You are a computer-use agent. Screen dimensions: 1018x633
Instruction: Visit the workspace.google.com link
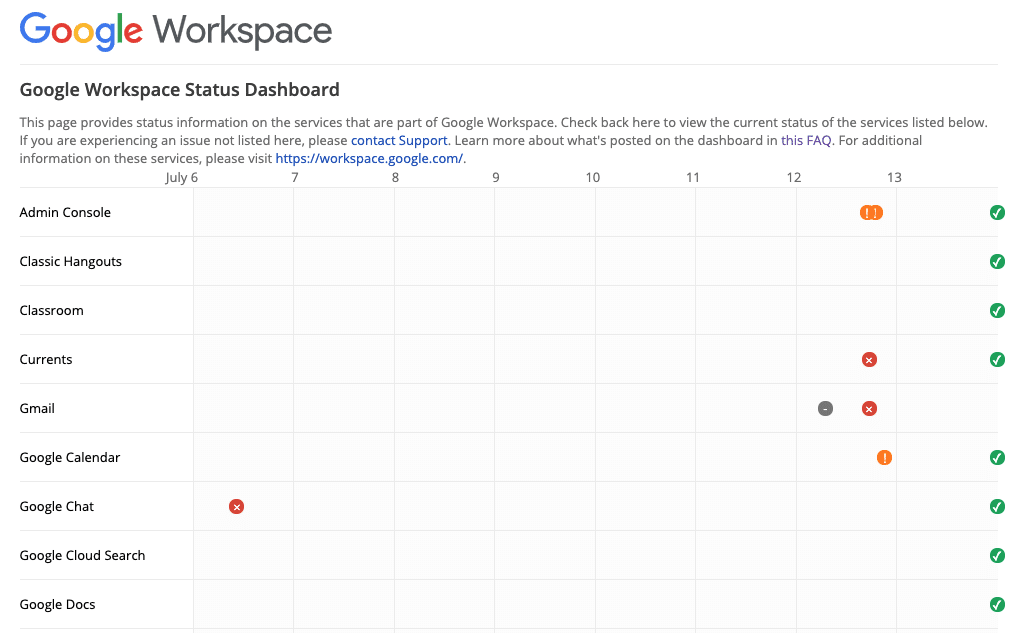[368, 159]
